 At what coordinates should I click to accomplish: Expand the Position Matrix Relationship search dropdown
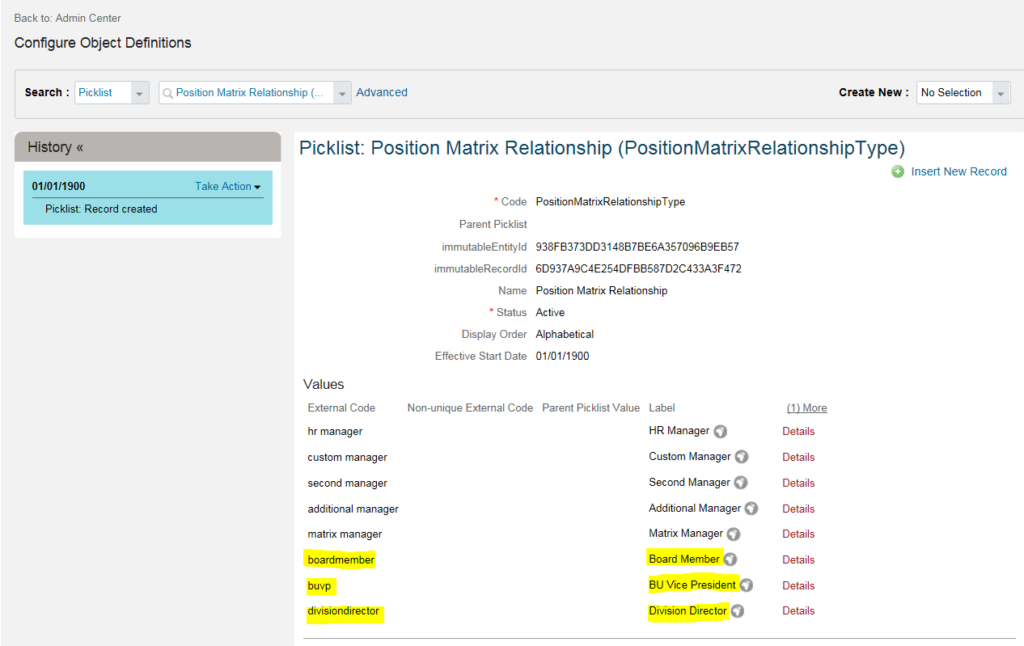tap(342, 93)
